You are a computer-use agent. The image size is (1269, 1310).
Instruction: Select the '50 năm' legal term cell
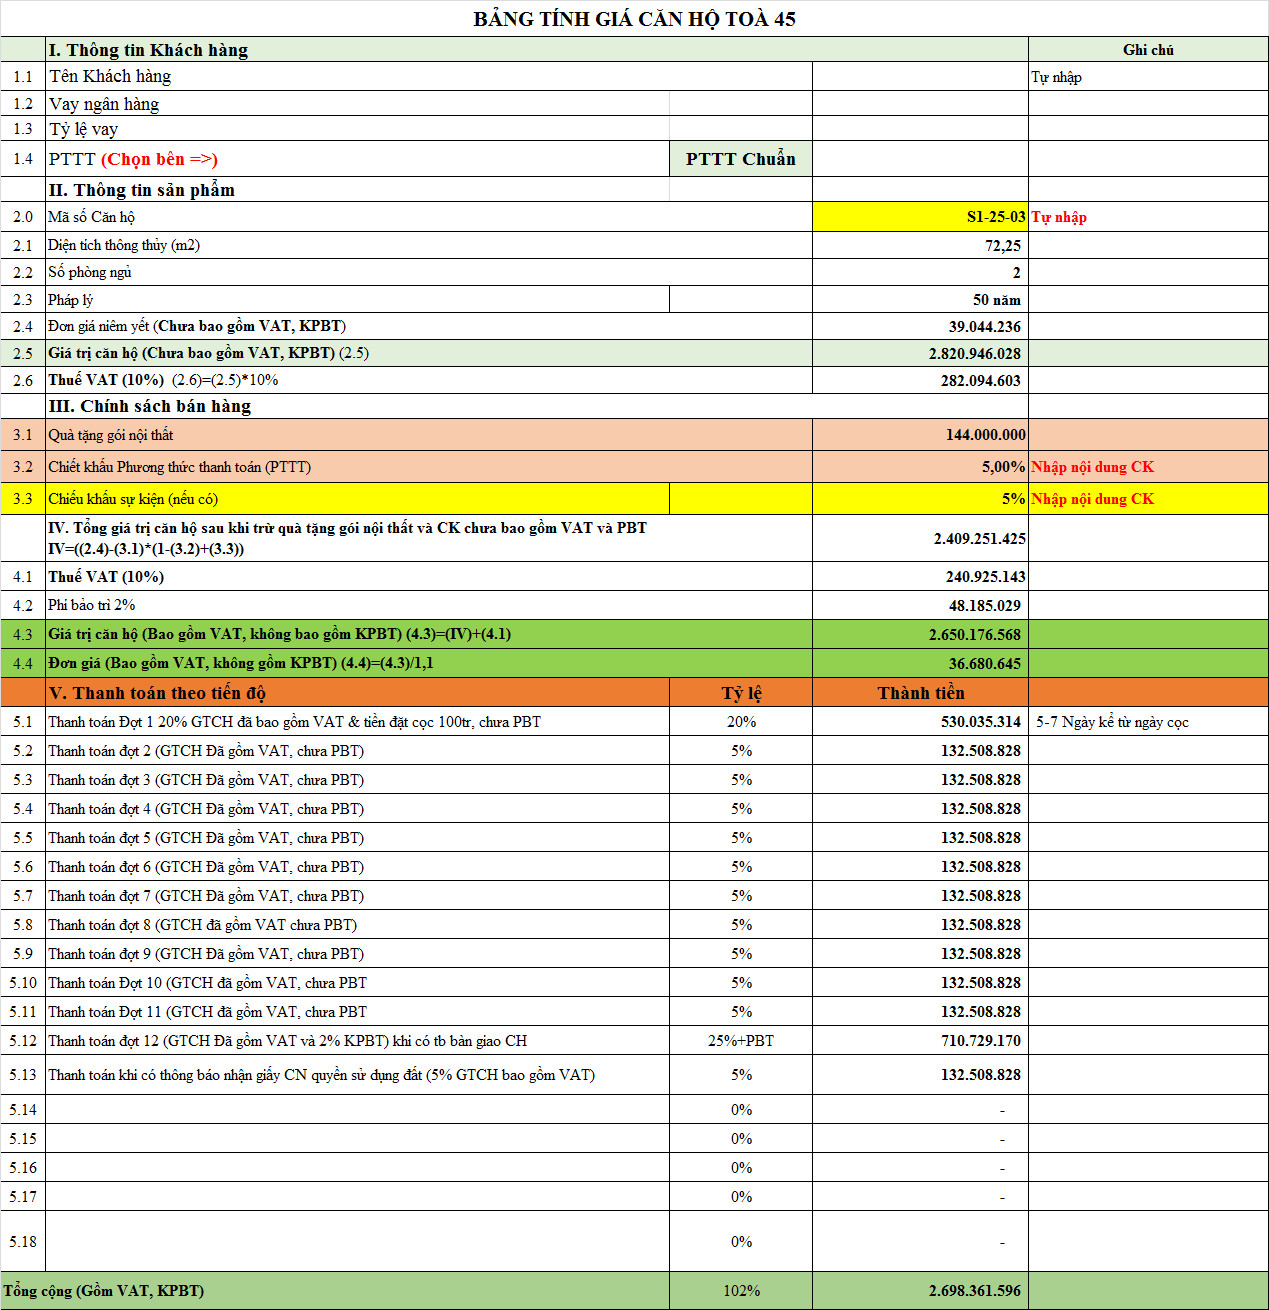[996, 300]
